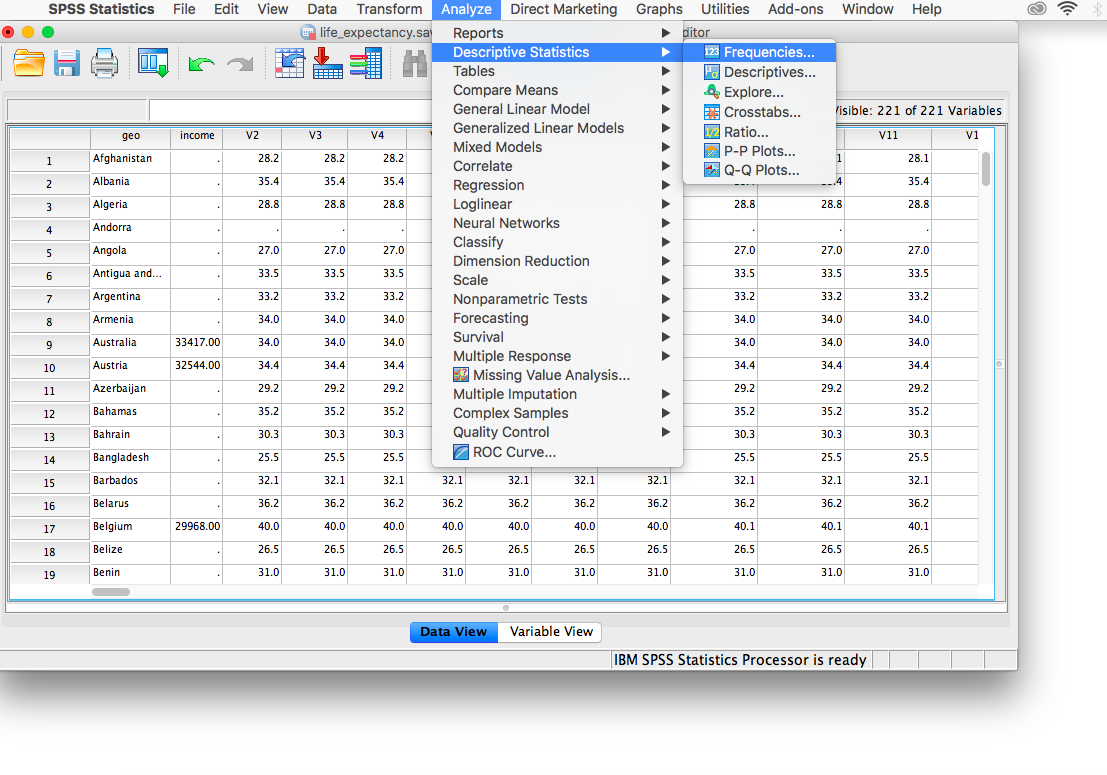Select Ratio in the submenu
1107x775 pixels.
[x=760, y=132]
